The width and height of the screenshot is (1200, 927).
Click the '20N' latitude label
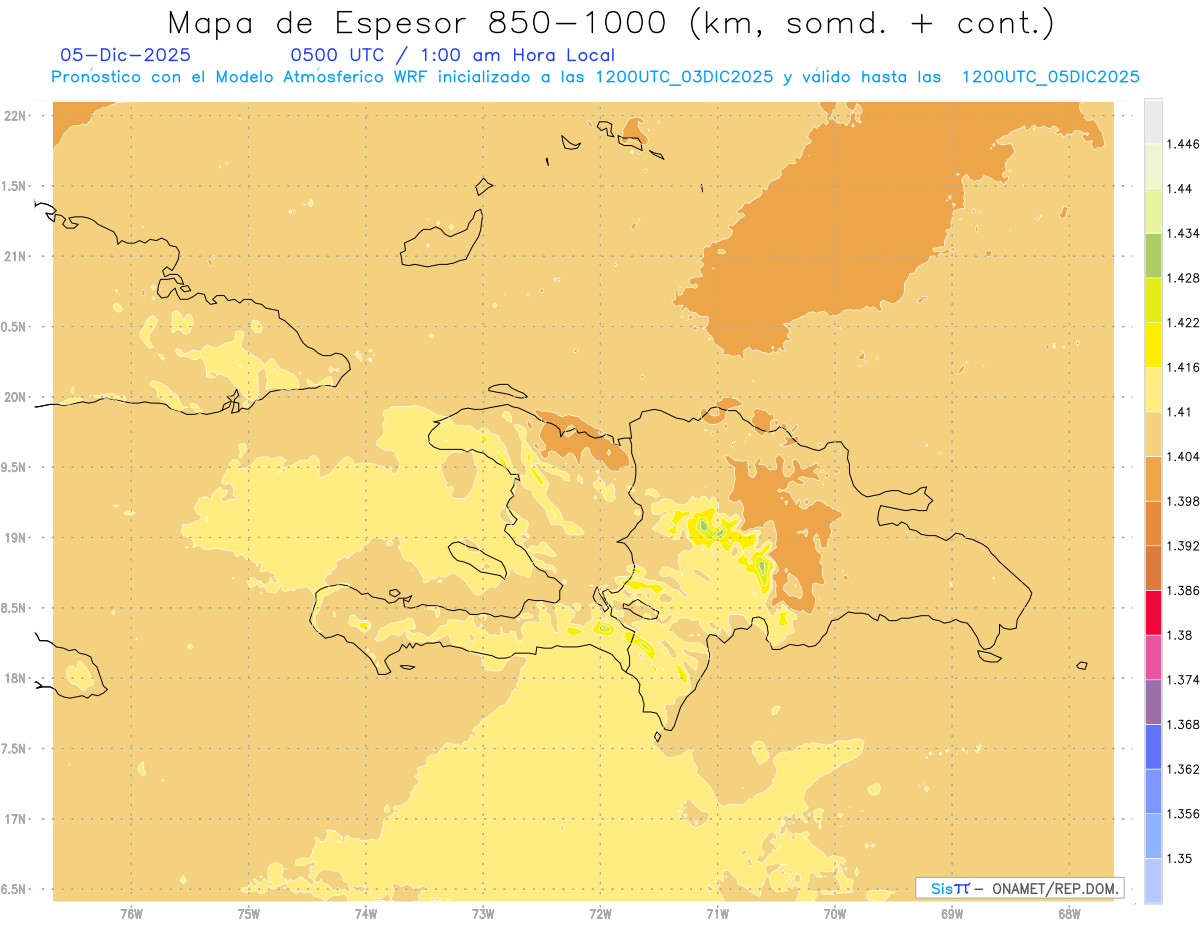coord(16,397)
